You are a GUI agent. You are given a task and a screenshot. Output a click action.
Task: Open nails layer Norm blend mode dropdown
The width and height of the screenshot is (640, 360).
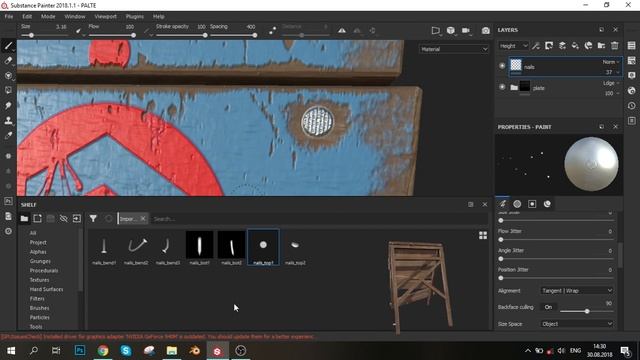[611, 62]
